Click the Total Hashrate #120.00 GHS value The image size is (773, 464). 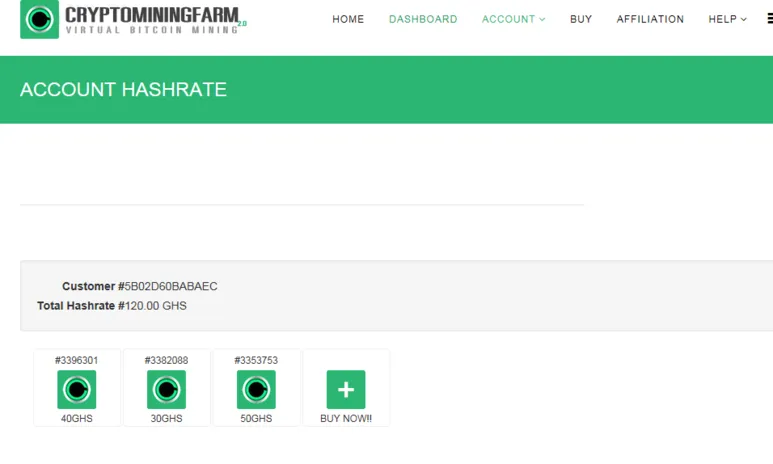click(152, 306)
